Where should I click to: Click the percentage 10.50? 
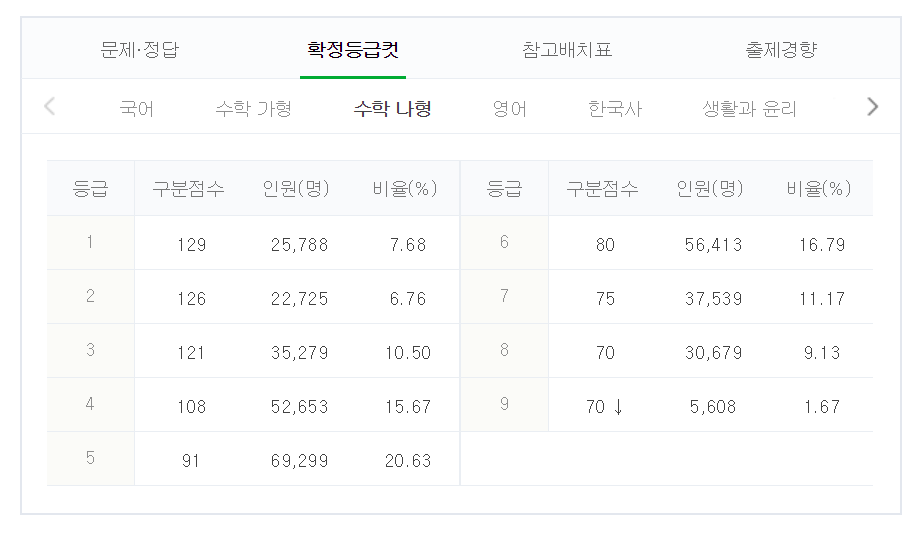[x=408, y=353]
